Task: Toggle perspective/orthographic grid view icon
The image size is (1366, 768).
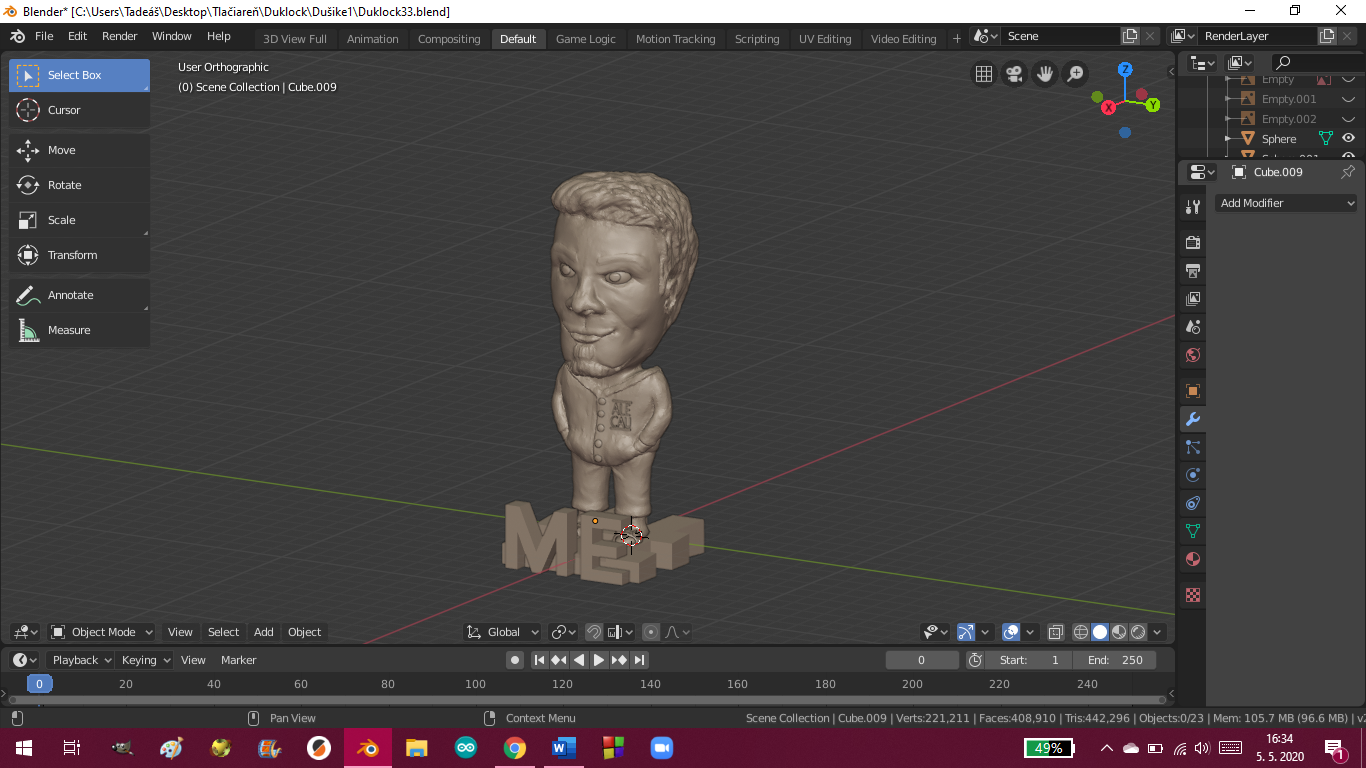Action: tap(984, 74)
